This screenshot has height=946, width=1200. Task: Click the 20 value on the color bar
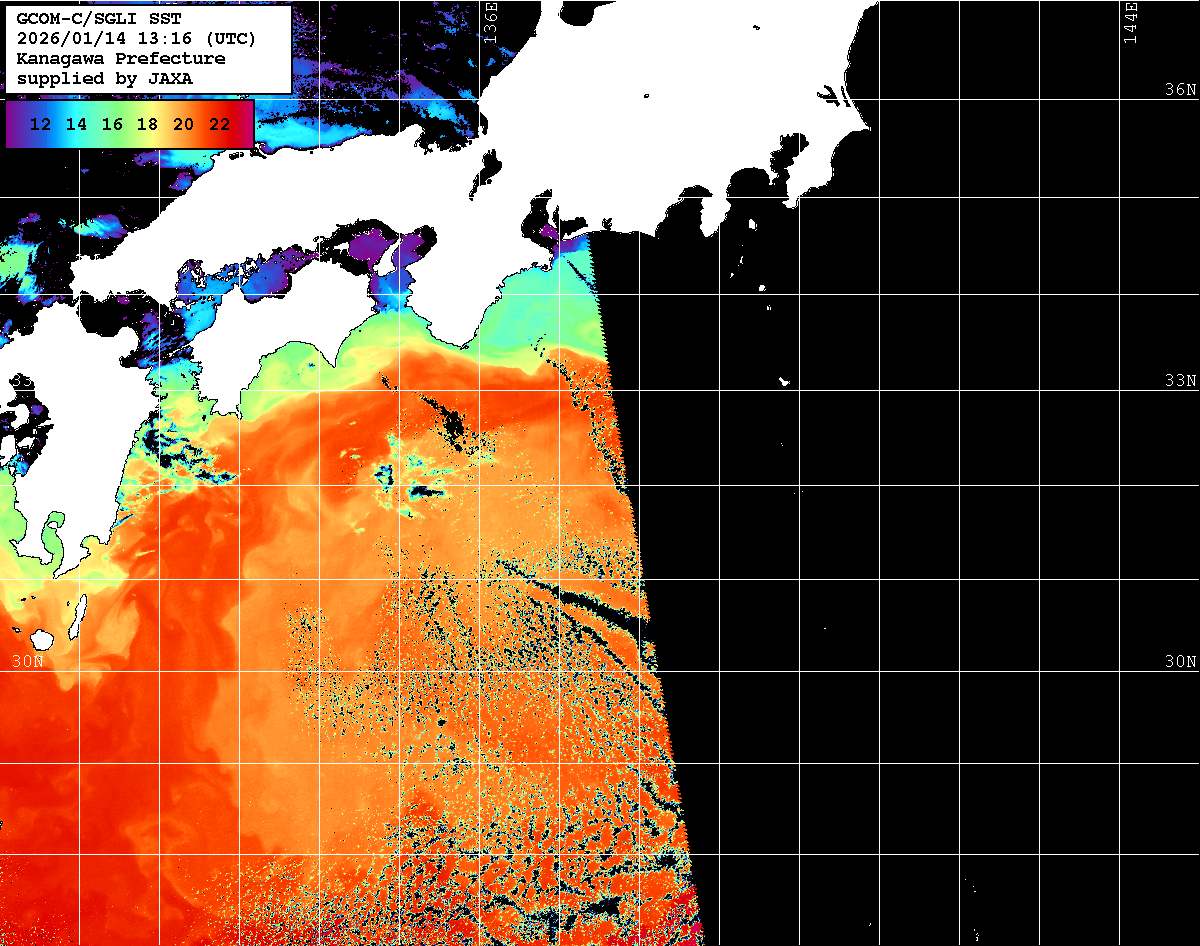(183, 124)
